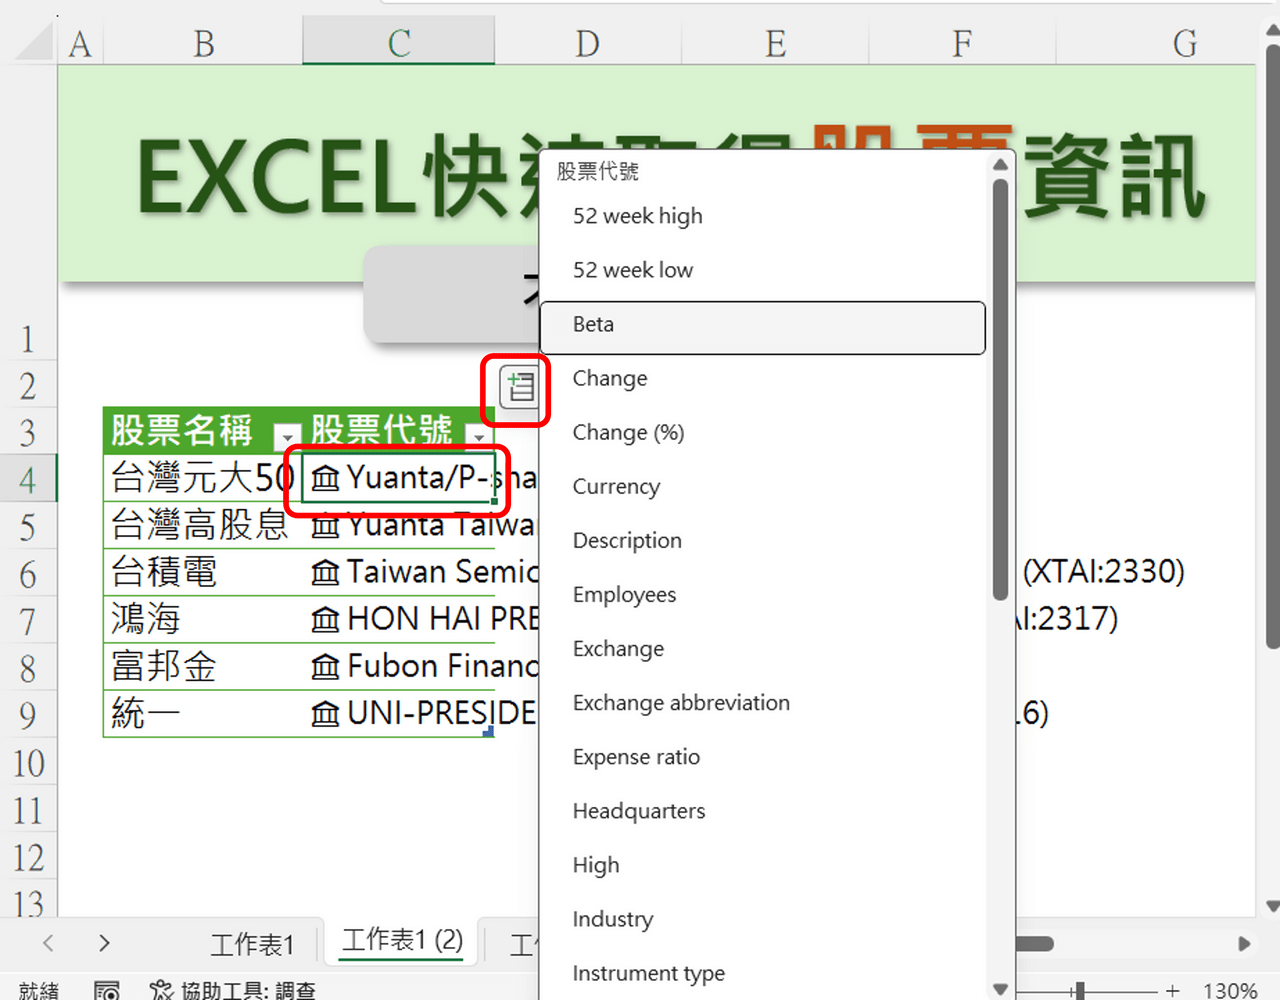Viewport: 1280px width, 1000px height.
Task: Select row 6 header
Action: [28, 574]
